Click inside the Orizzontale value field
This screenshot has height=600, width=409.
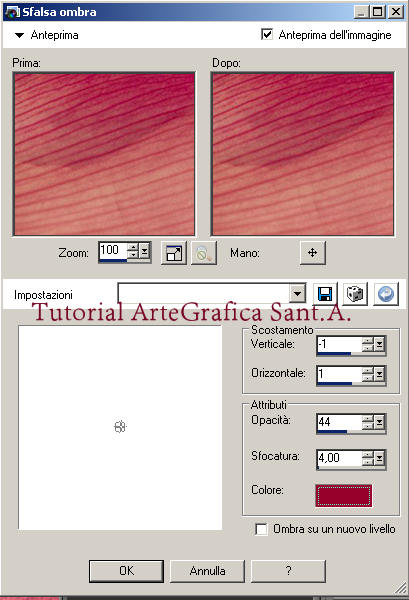tap(339, 374)
